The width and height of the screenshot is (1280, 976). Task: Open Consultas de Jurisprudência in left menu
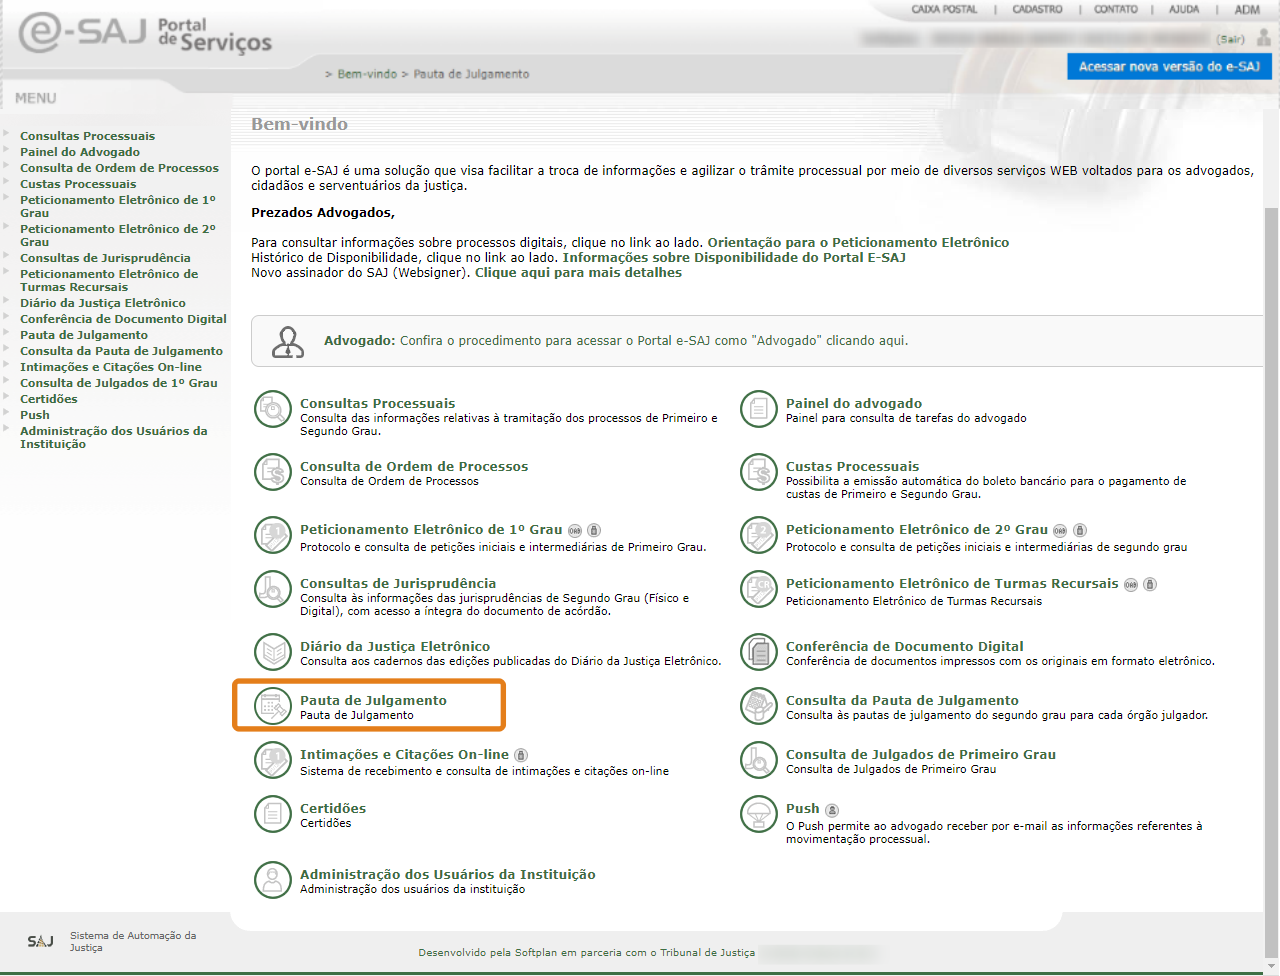pyautogui.click(x=105, y=258)
